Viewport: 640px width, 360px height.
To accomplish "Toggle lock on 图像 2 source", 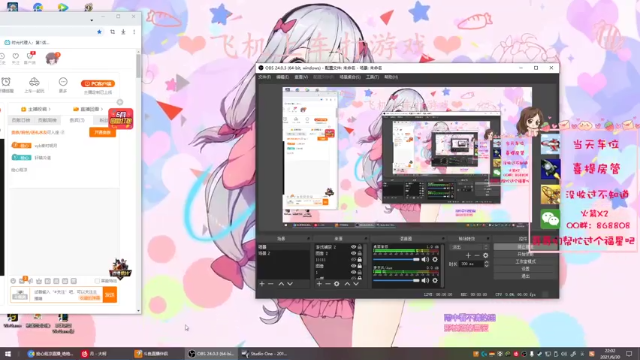I will point(360,253).
